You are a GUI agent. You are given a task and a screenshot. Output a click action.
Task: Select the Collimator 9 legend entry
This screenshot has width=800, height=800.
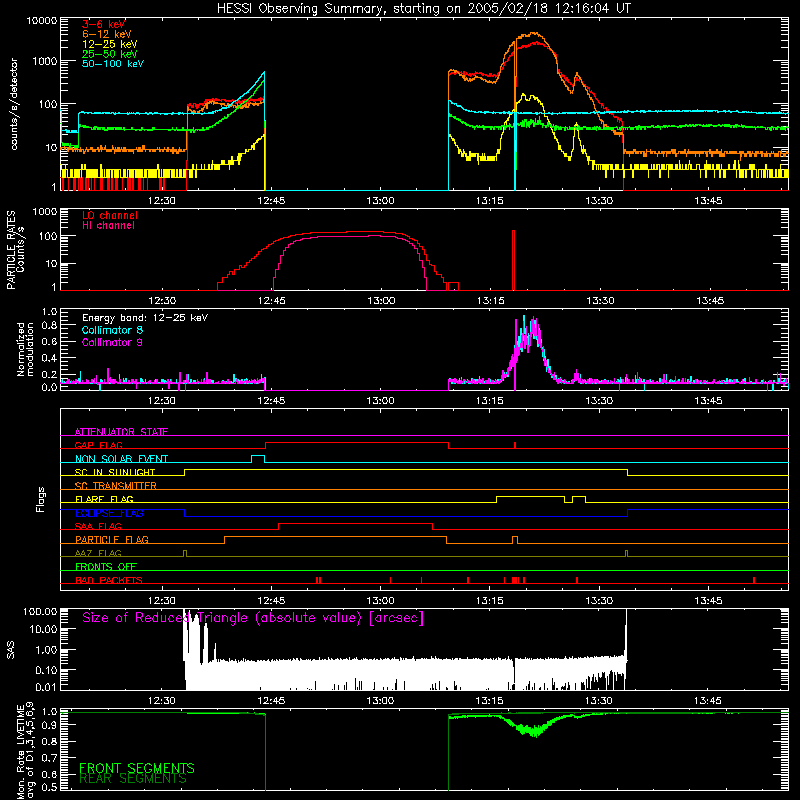click(112, 342)
